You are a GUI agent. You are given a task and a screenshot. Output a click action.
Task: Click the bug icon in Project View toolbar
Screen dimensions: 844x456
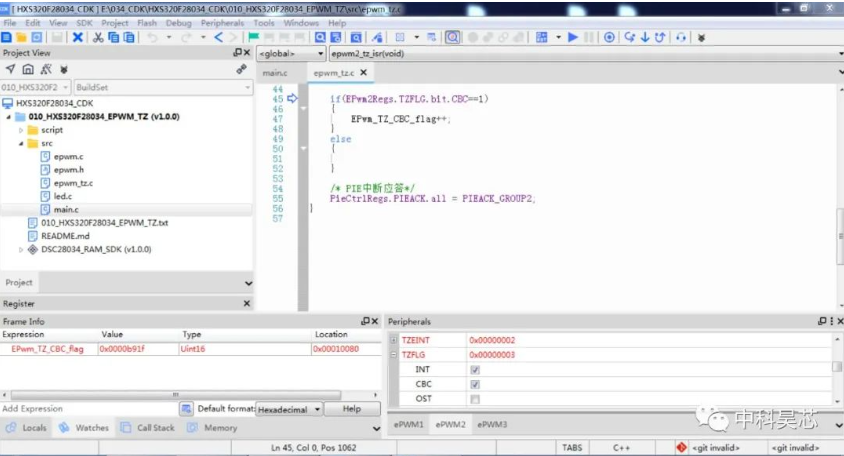point(64,69)
